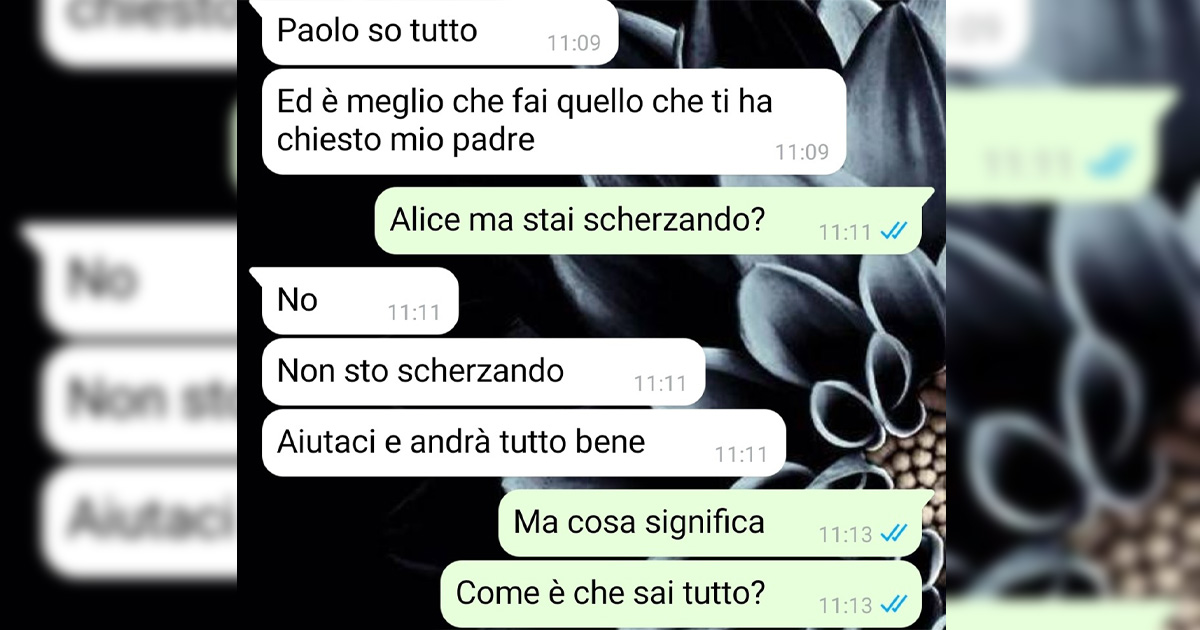Viewport: 1200px width, 630px height.
Task: Click the 11:09 timestamp on 'Paolo so tutto'
Action: point(574,43)
